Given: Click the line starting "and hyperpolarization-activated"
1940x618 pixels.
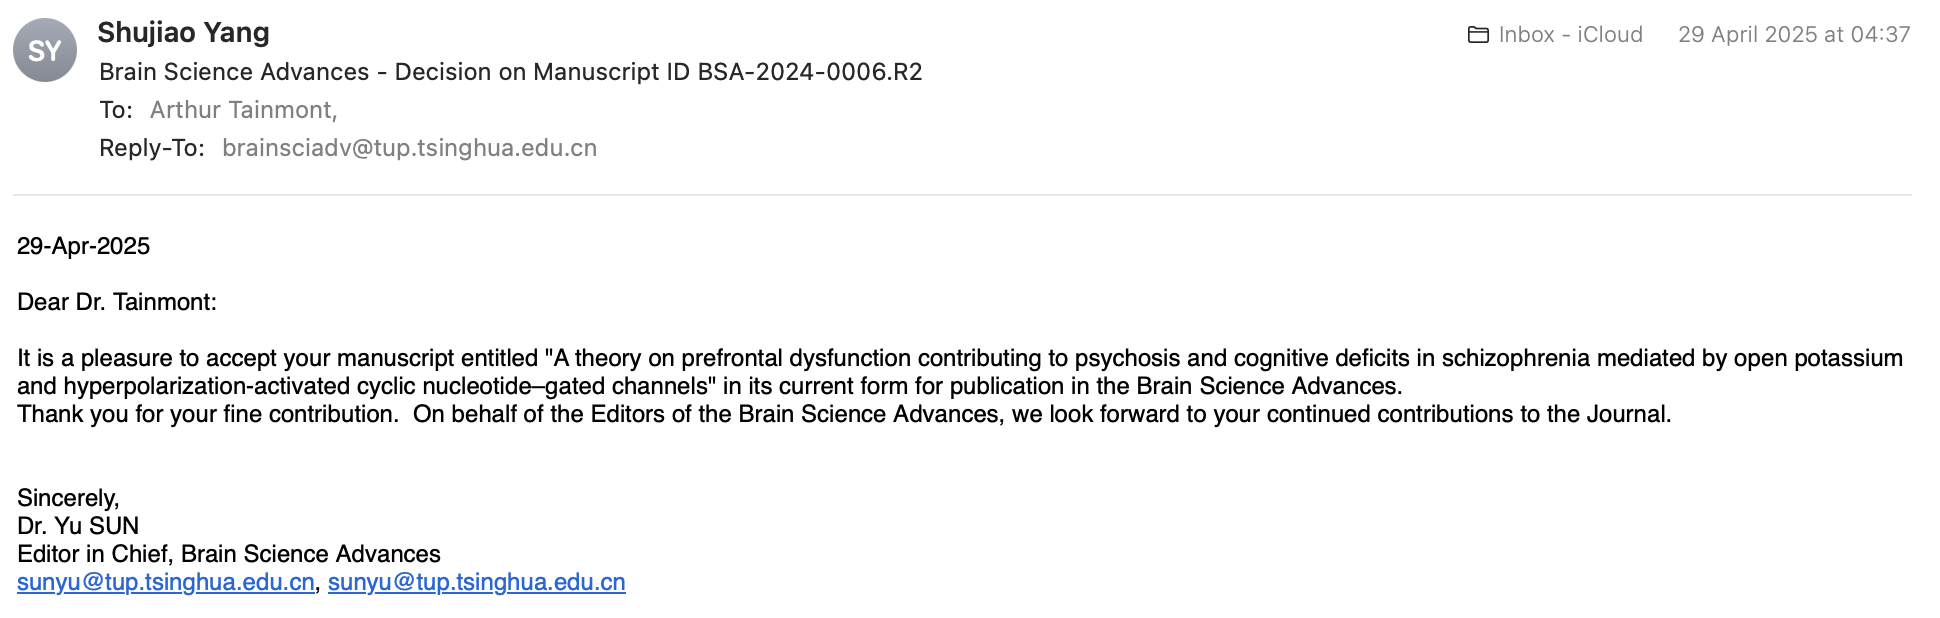Looking at the screenshot, I should point(709,386).
